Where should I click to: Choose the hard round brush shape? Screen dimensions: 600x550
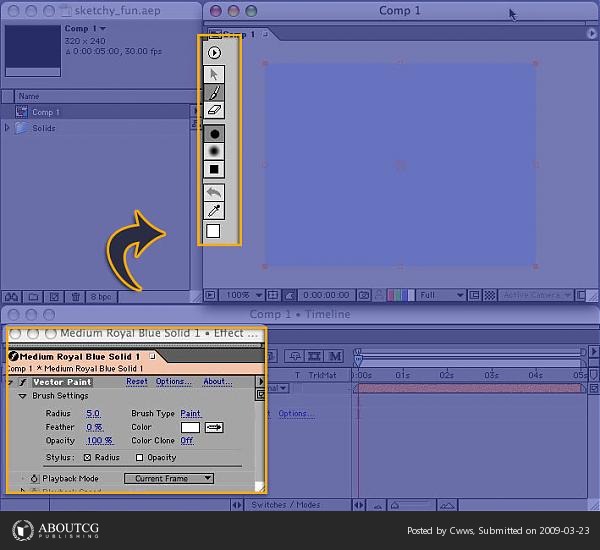tap(214, 134)
